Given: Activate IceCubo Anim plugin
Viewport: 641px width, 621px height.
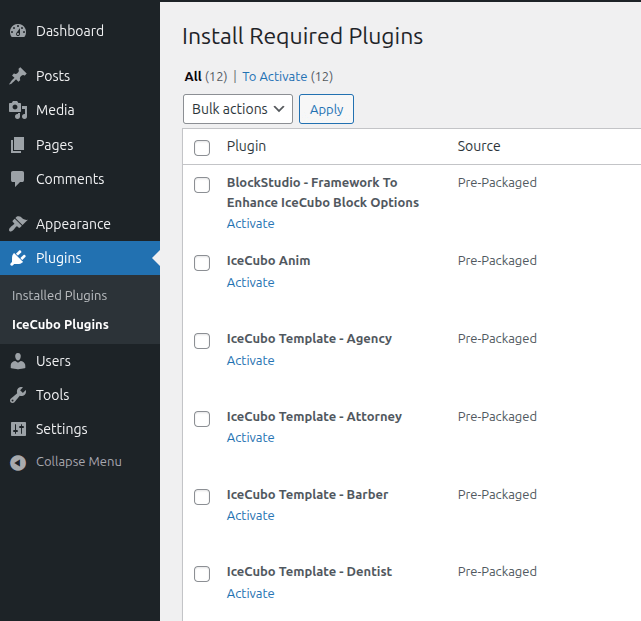Looking at the screenshot, I should coord(251,282).
